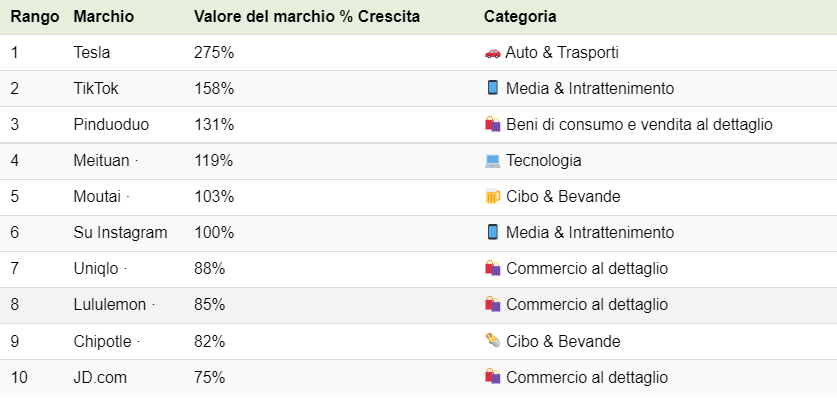
Task: Click the Pinduoduo brand name
Action: coord(111,124)
